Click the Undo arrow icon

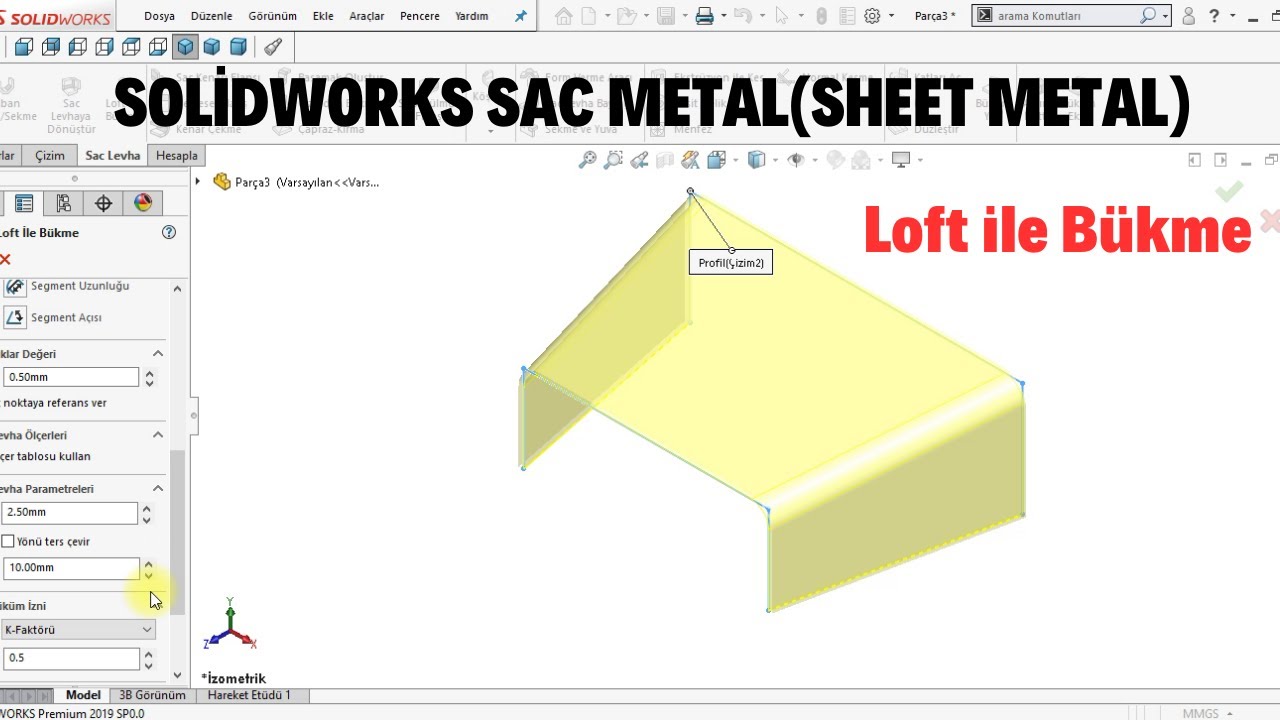coord(741,16)
